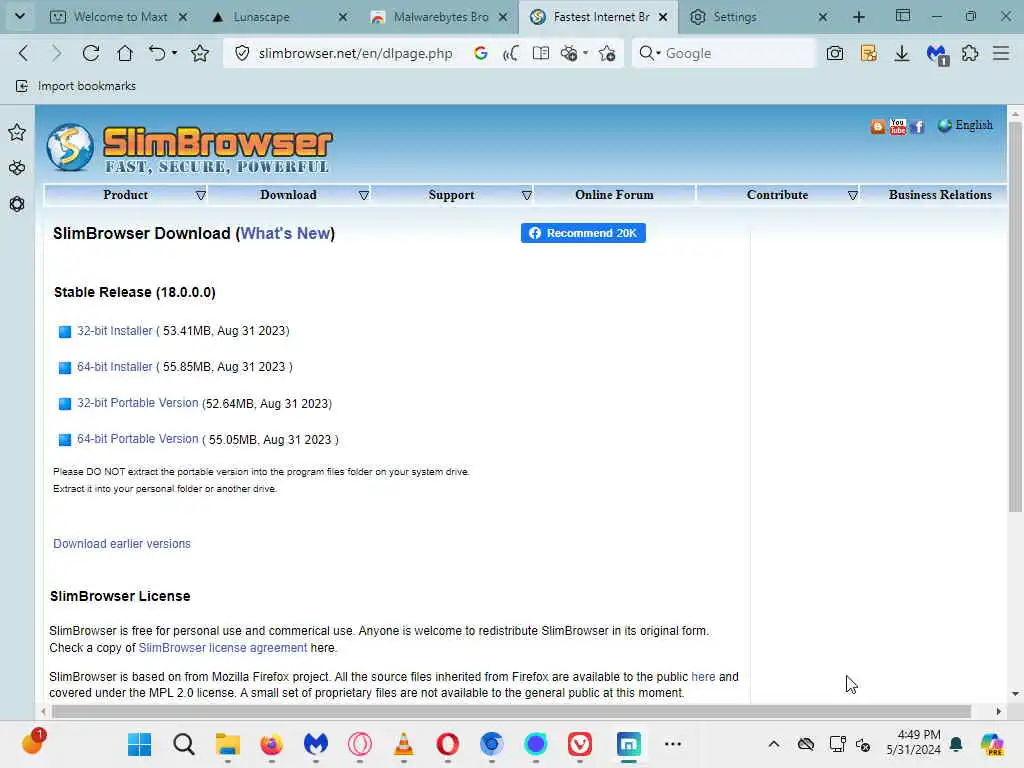Viewport: 1024px width, 768px height.
Task: Show hidden system tray icons
Action: [774, 744]
